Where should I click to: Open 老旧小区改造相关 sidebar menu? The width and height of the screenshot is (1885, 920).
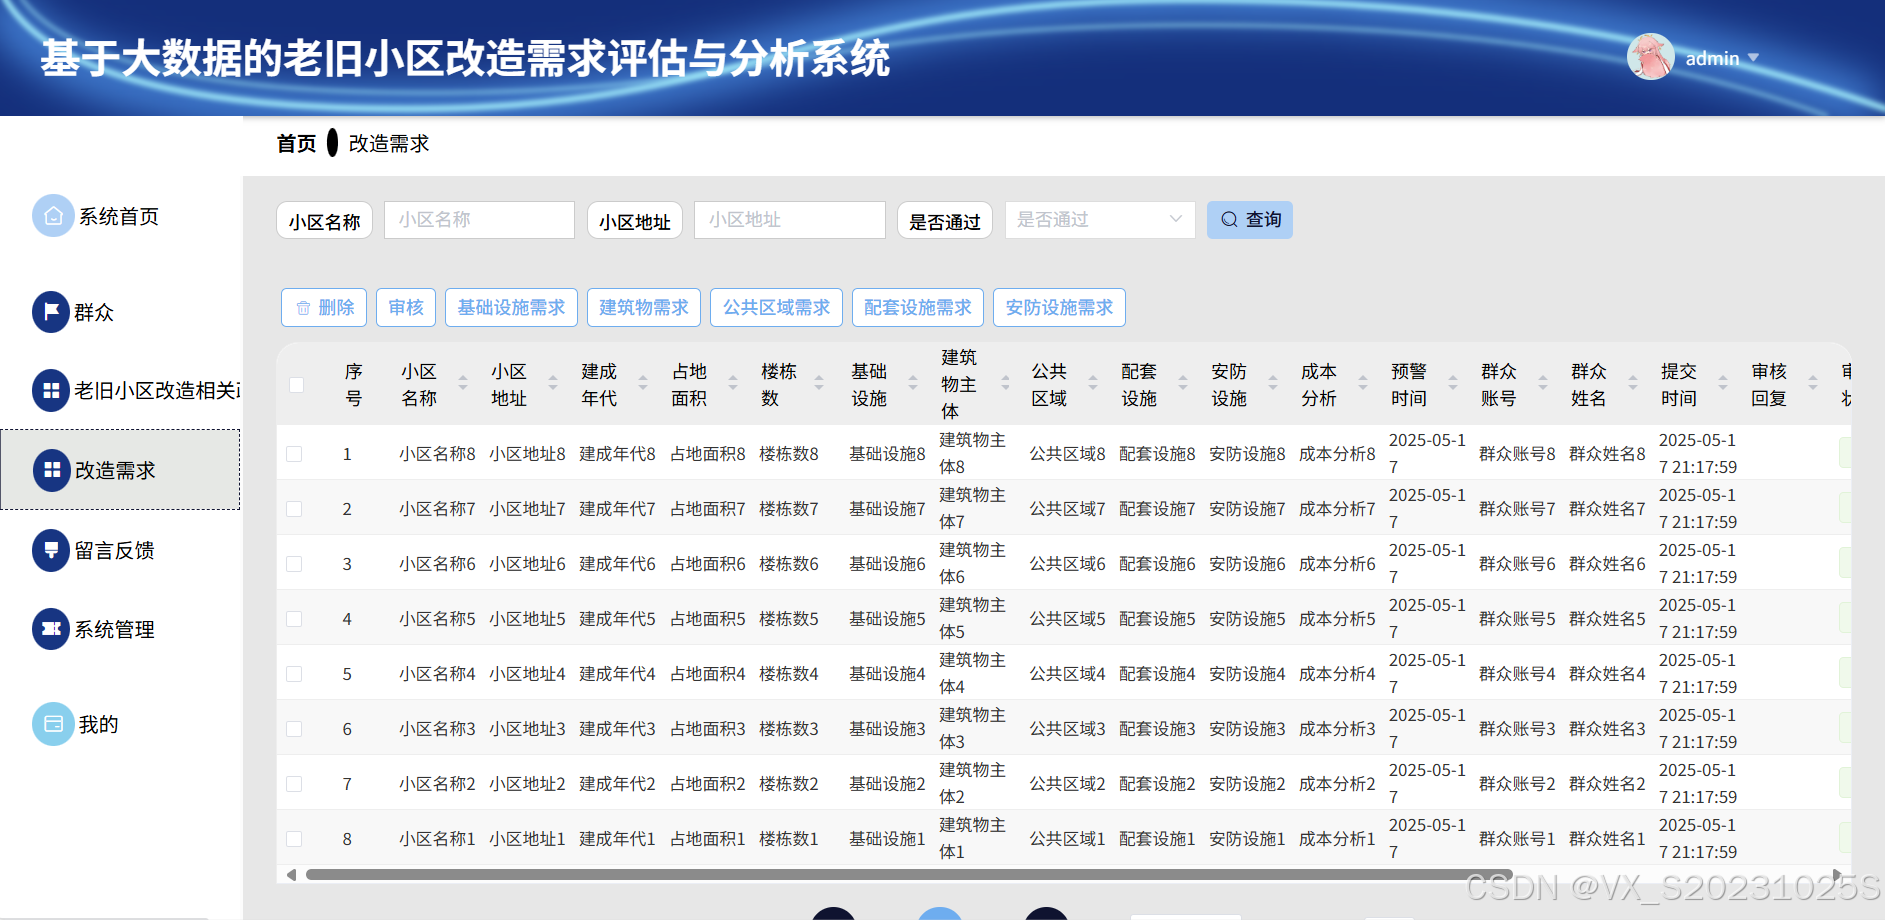(x=156, y=390)
